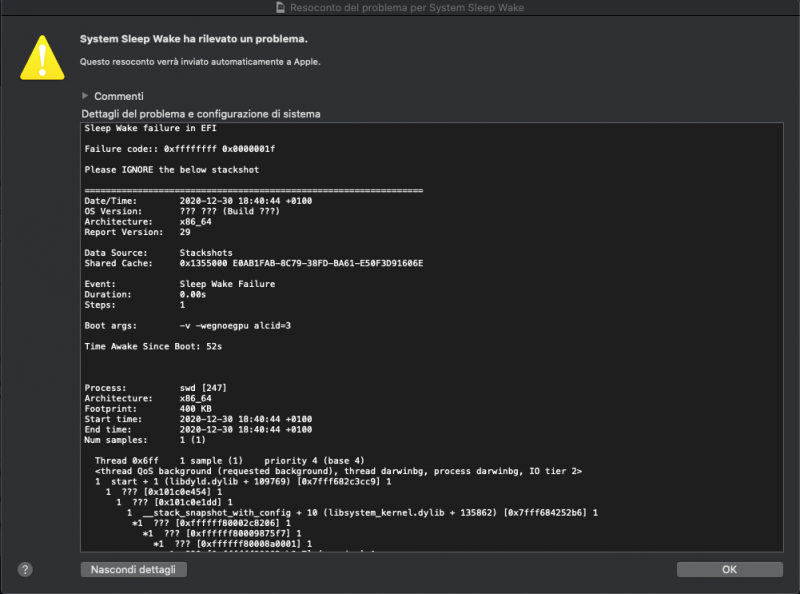
Task: Click the 'start + 1 (libdyld.dylib' stack line
Action: 243,482
